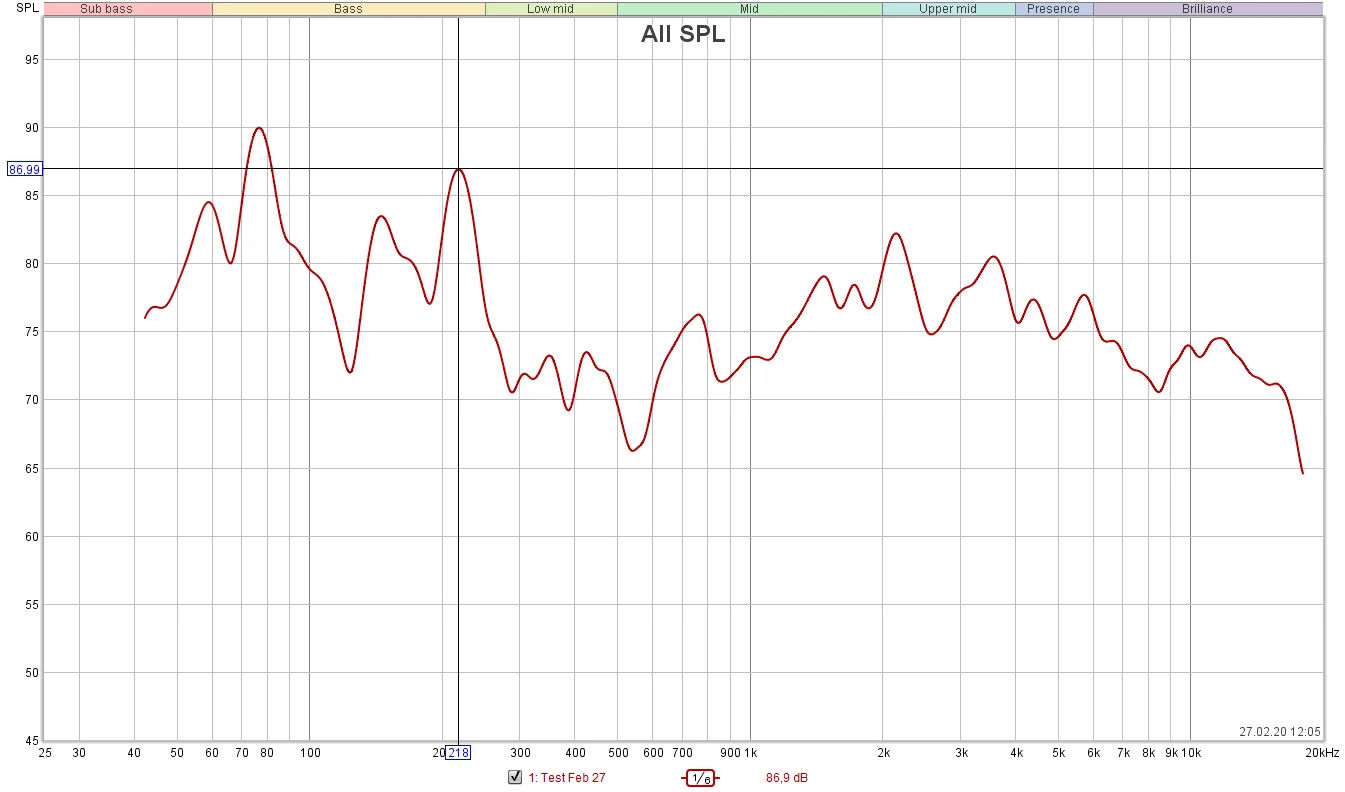
Task: Click the 86,9 dB trace value readout
Action: pos(787,777)
